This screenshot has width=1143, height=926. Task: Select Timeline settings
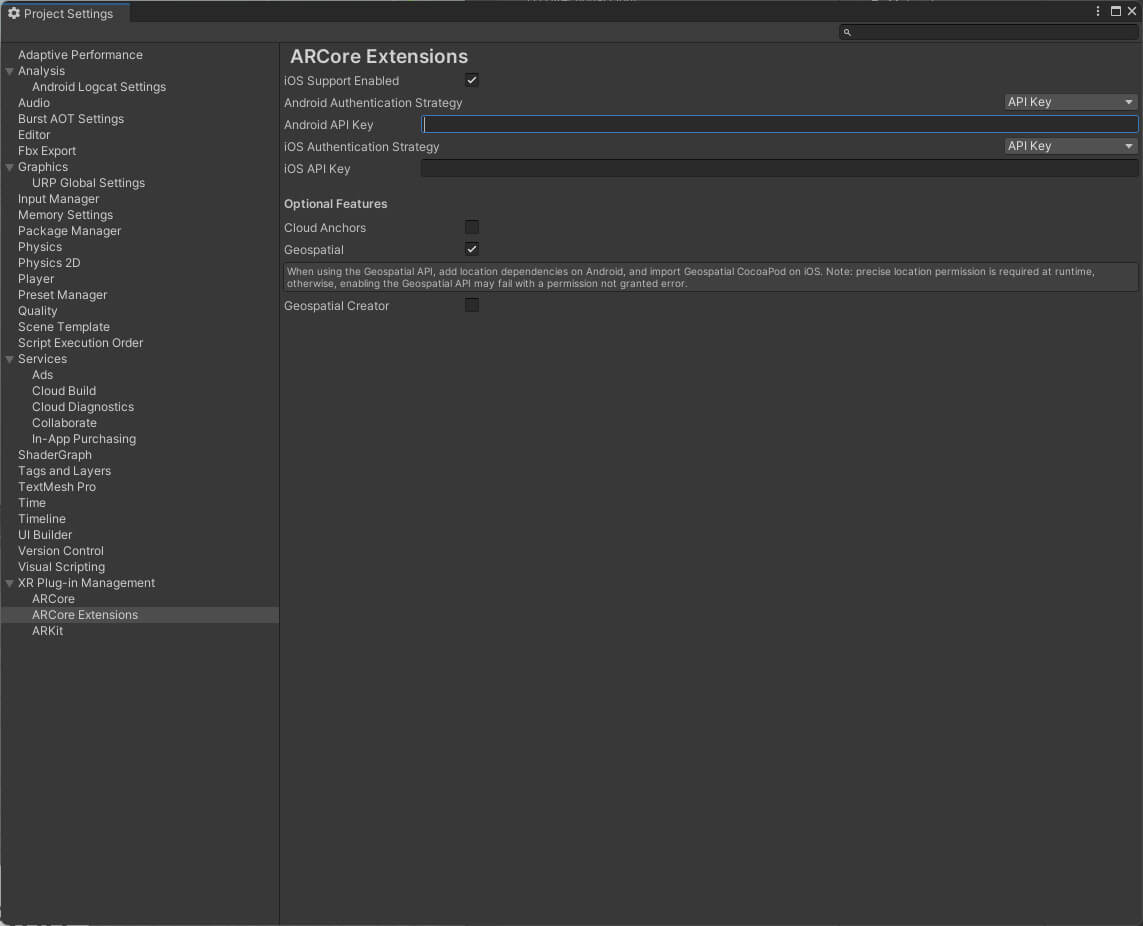[42, 520]
